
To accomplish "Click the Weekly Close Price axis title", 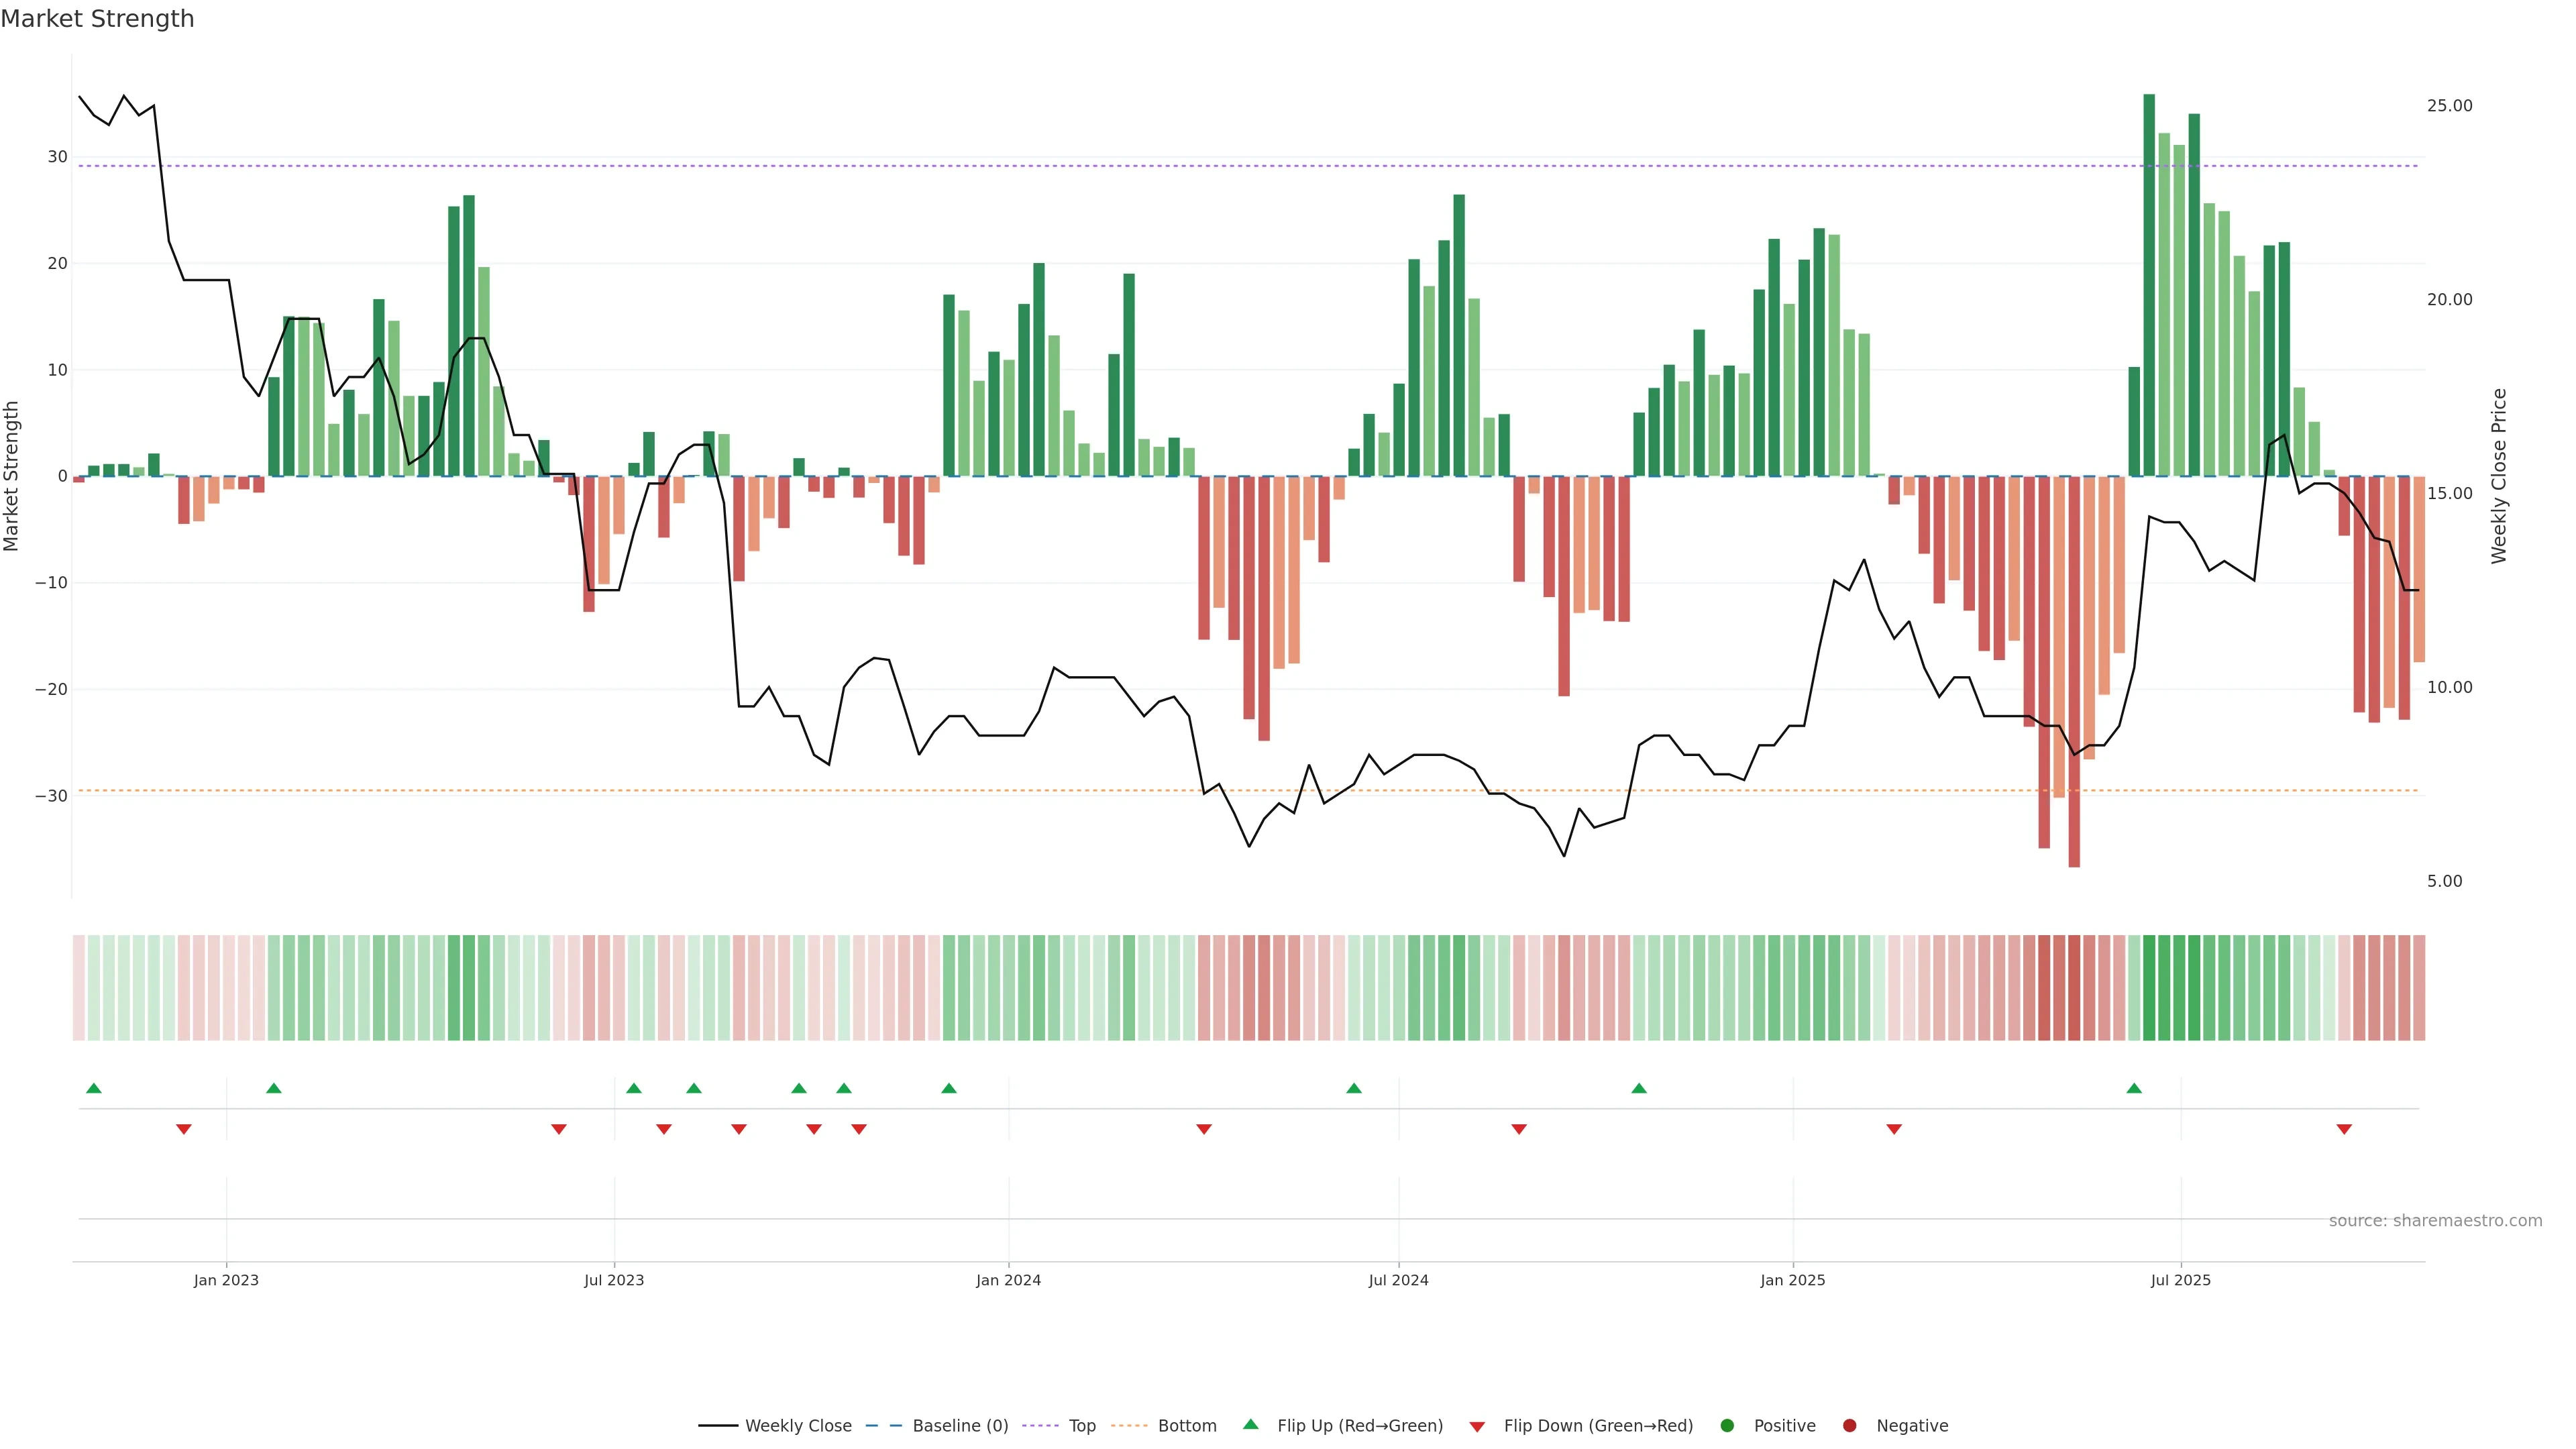I will (2499, 476).
